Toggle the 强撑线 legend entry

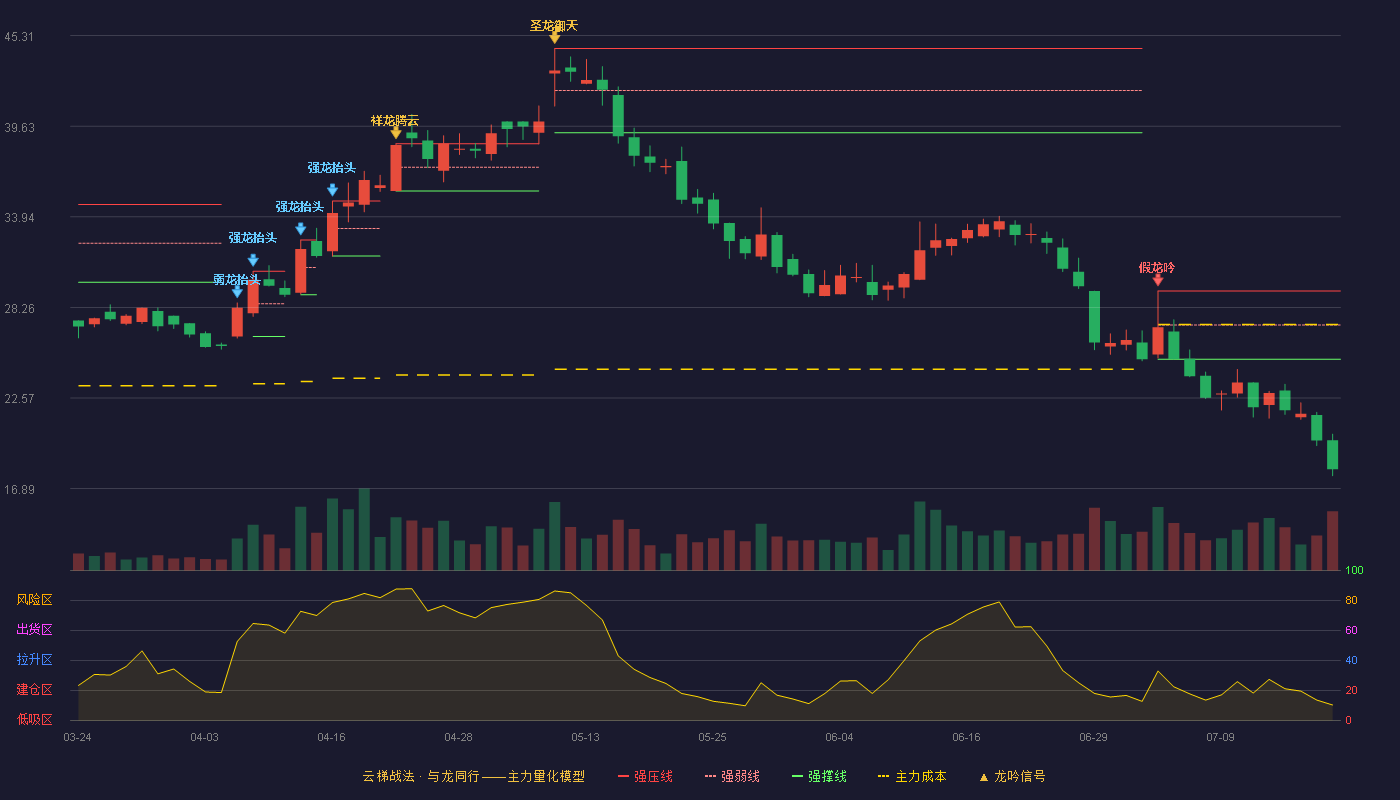[819, 776]
